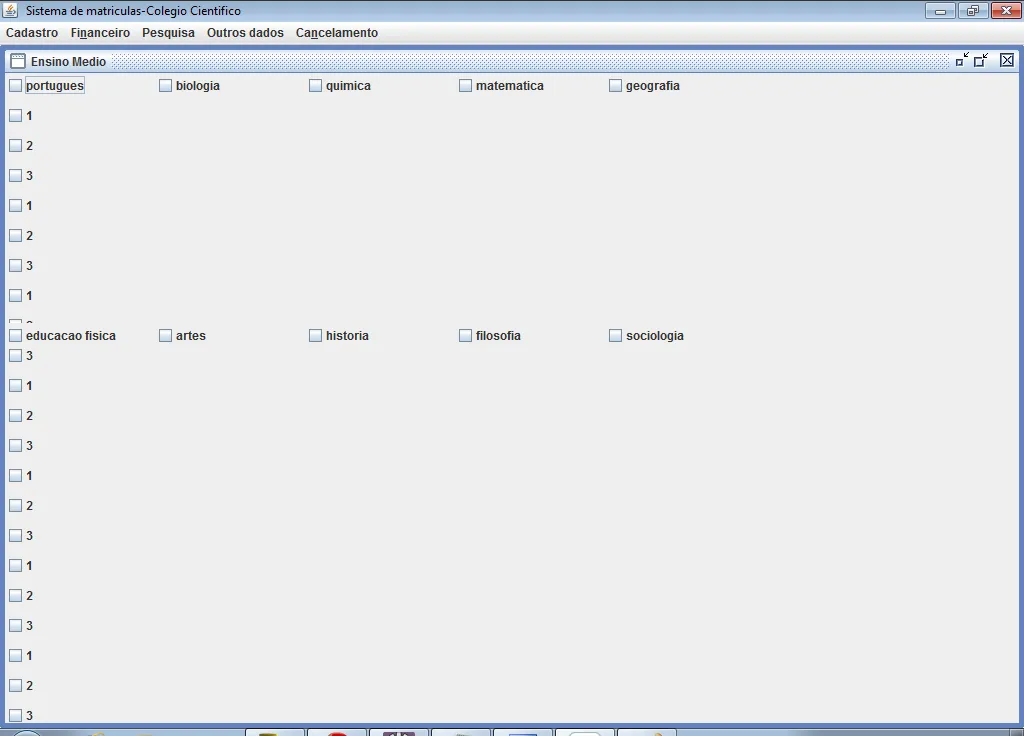Screen dimensions: 1024x736
Task: Click the Ensino Medio frame title
Action: 69,61
